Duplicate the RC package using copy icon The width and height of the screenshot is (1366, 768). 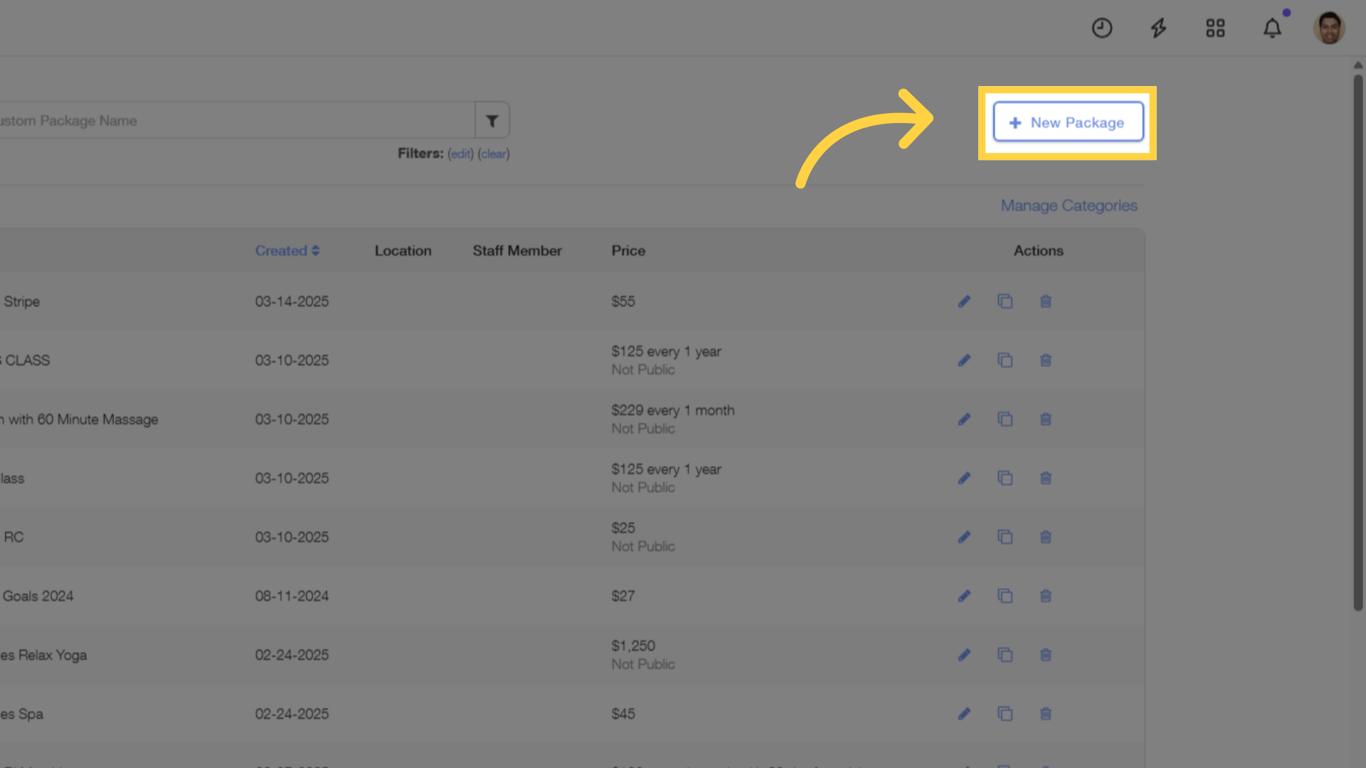point(1006,537)
